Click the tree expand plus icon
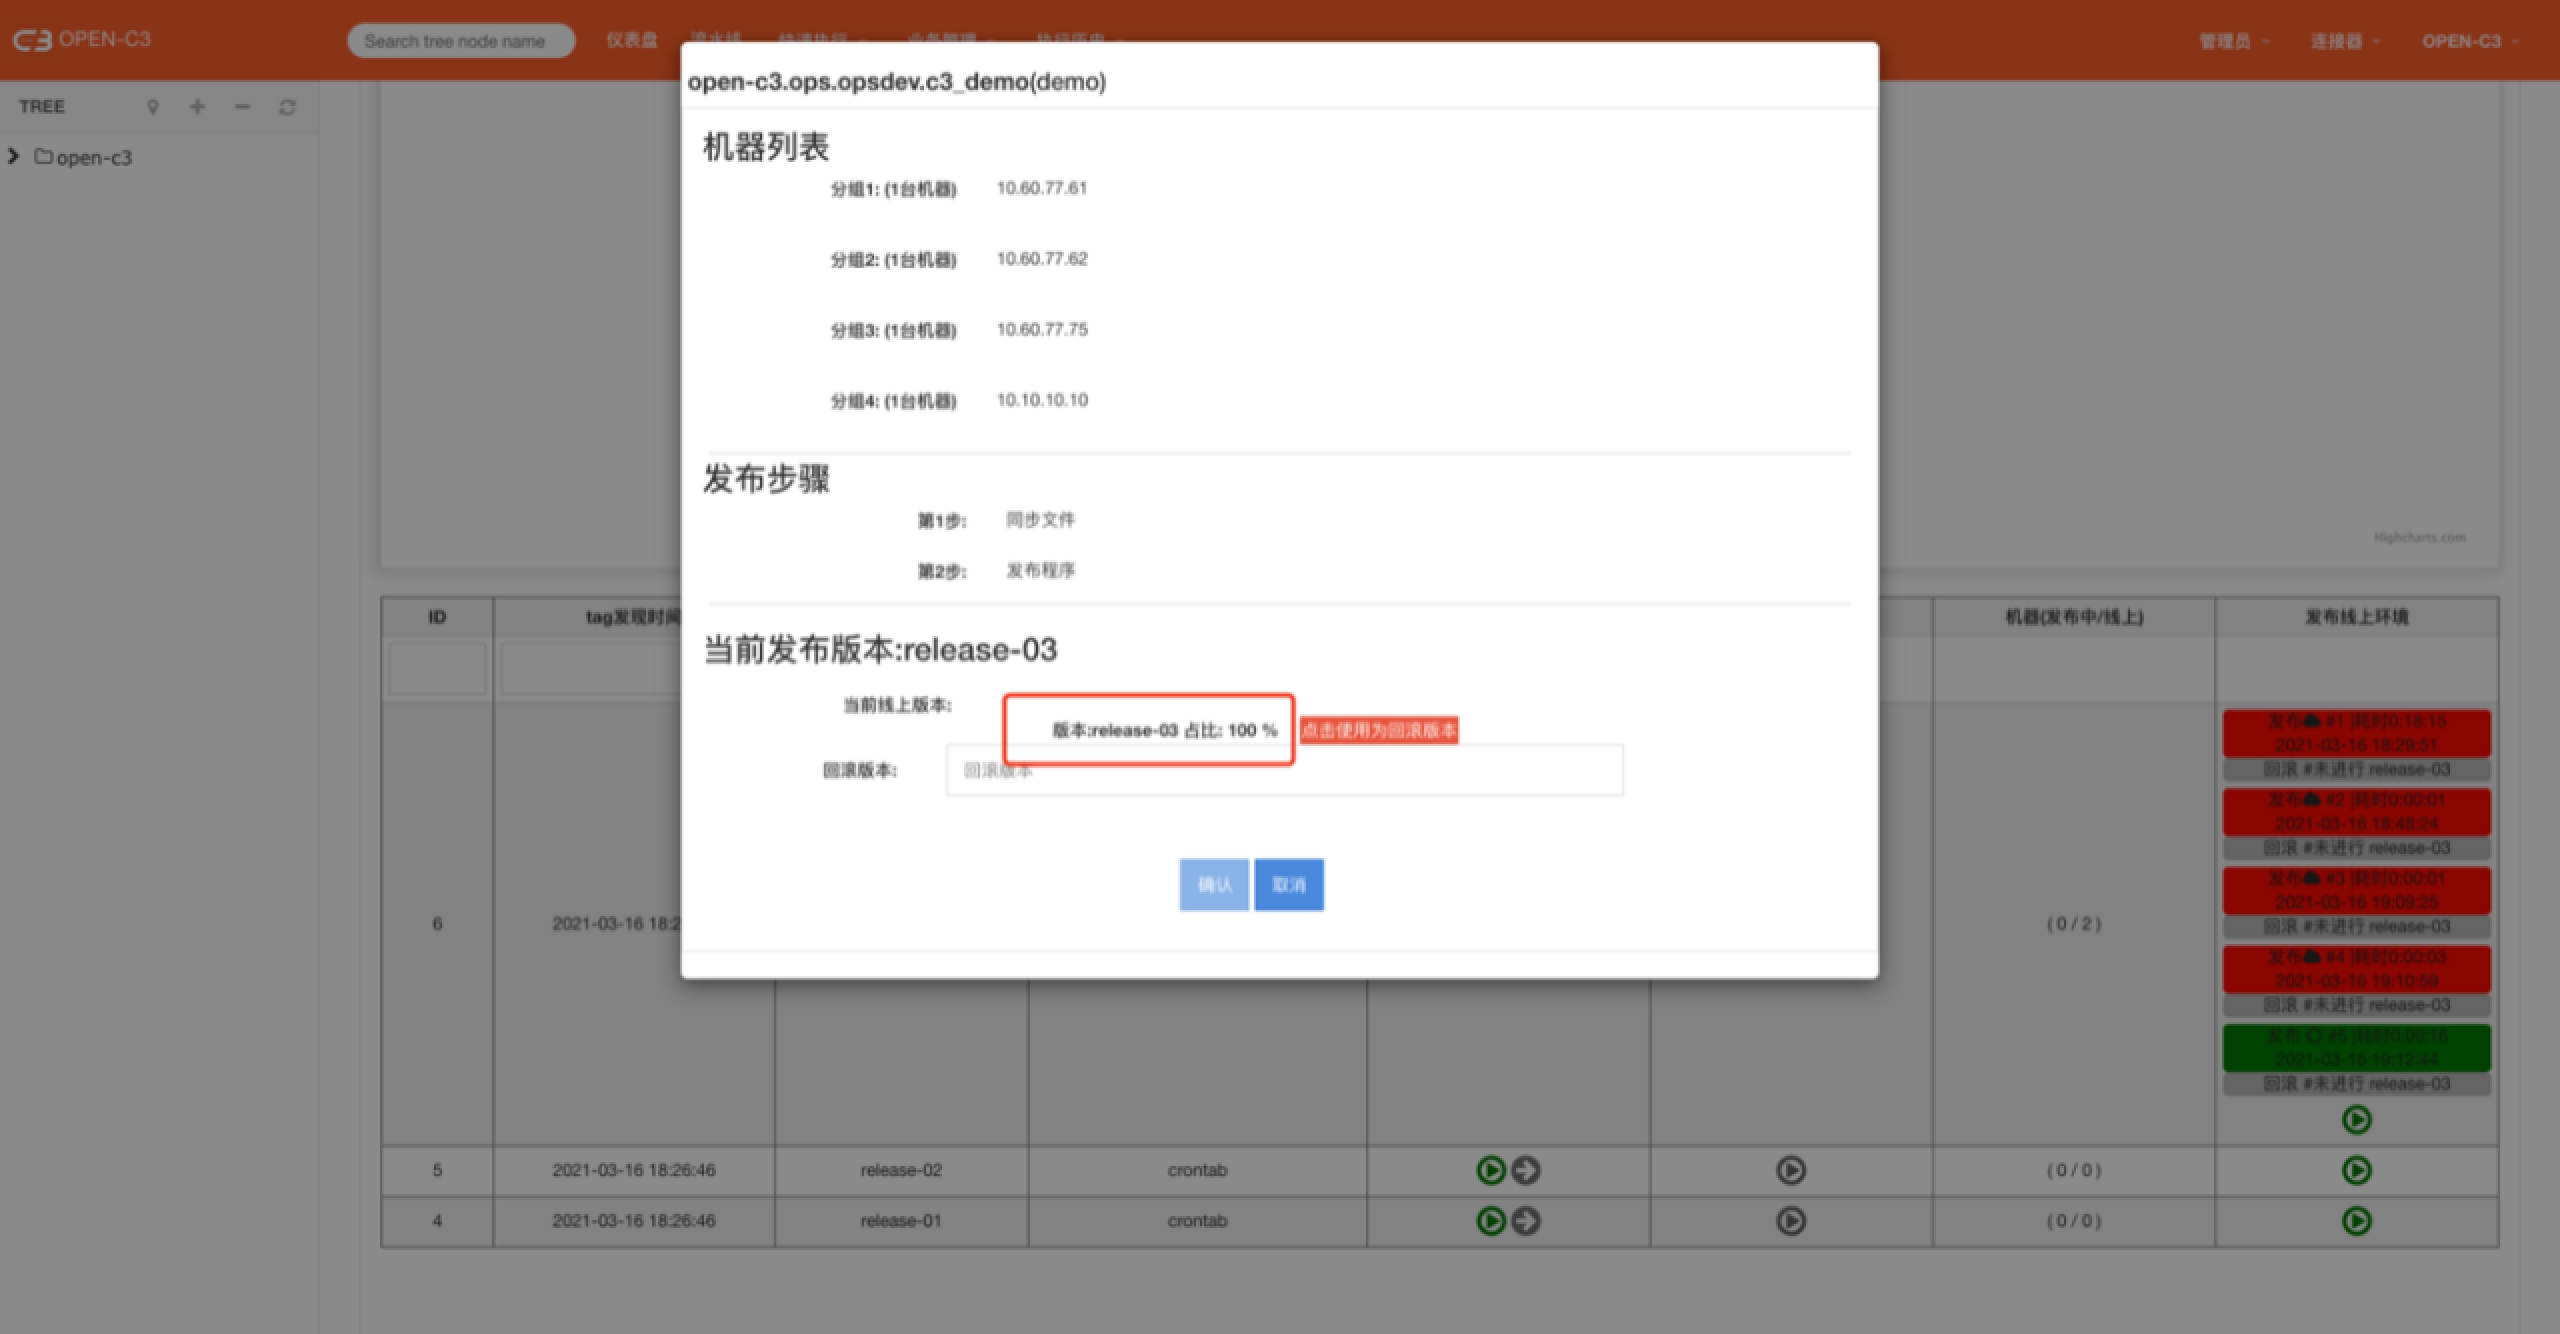The image size is (2560, 1334). (197, 107)
